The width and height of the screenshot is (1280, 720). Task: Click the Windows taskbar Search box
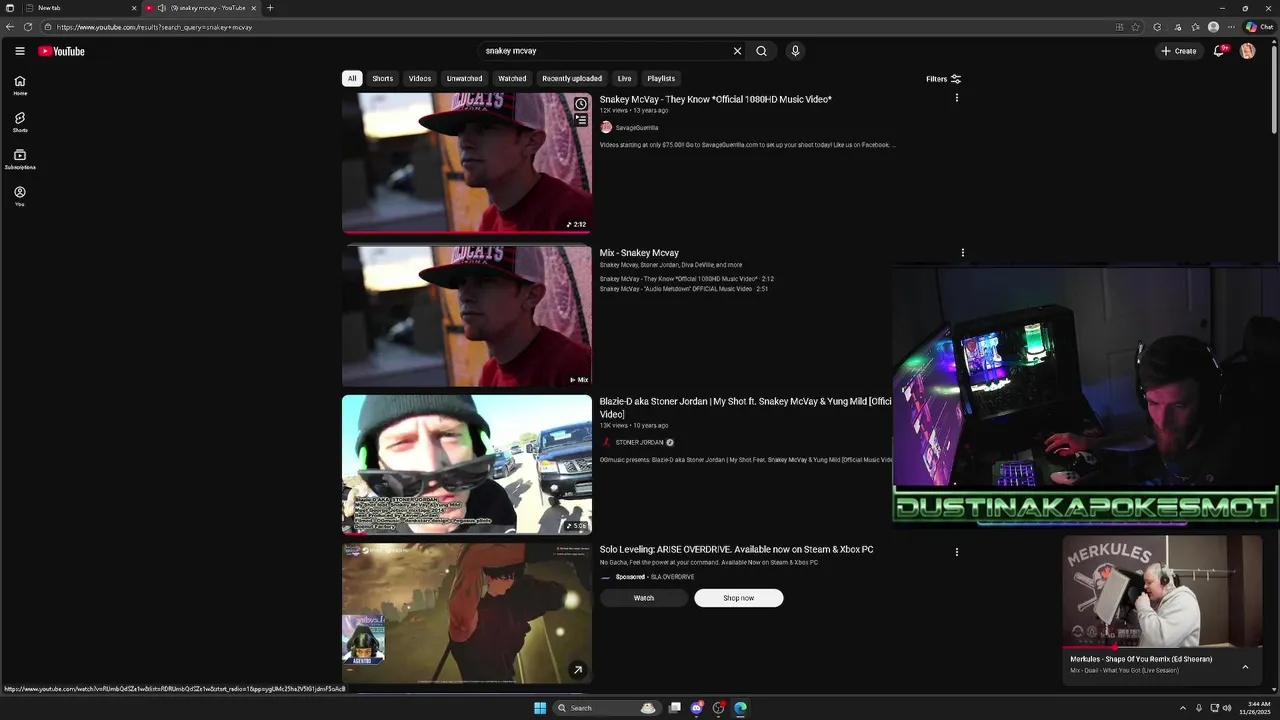click(606, 708)
